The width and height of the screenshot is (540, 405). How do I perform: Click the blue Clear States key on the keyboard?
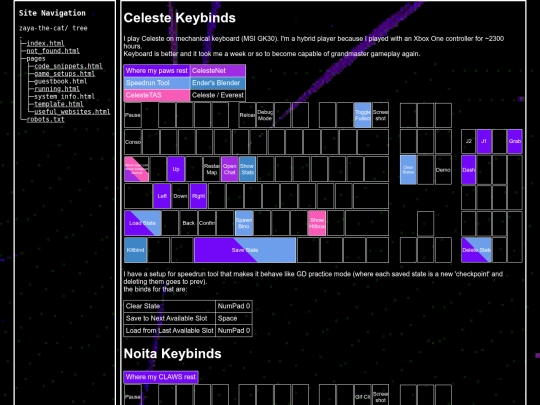click(x=408, y=169)
